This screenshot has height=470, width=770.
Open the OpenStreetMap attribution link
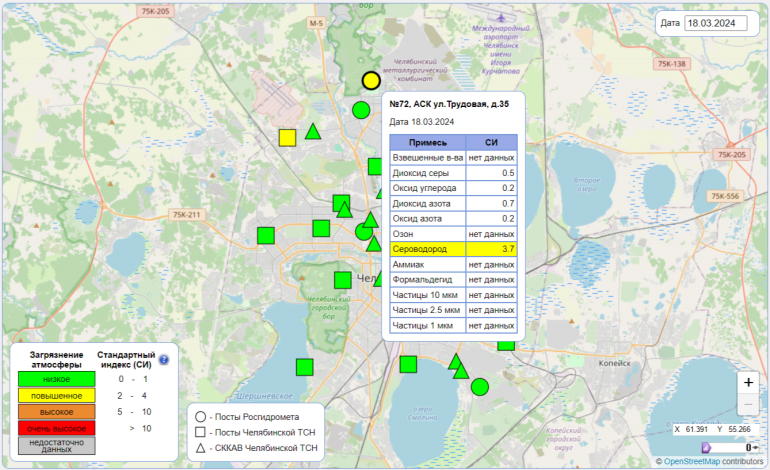(690, 461)
